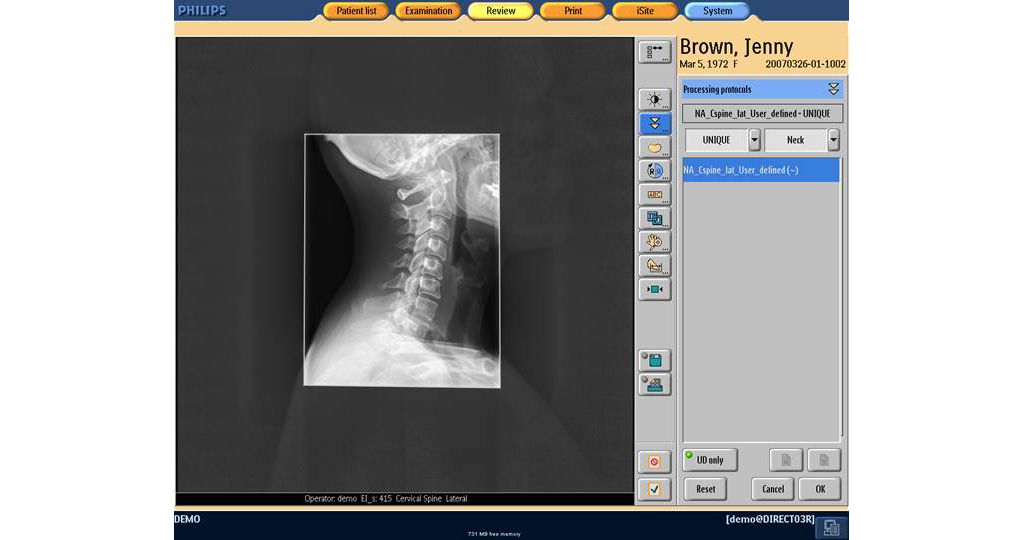Open the view layout icon above toolbar

click(x=655, y=52)
